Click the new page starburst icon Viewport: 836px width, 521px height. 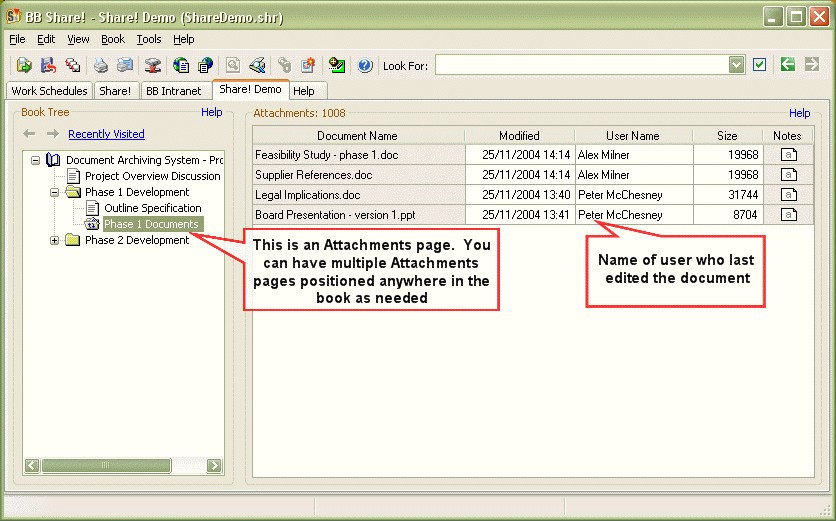(309, 65)
